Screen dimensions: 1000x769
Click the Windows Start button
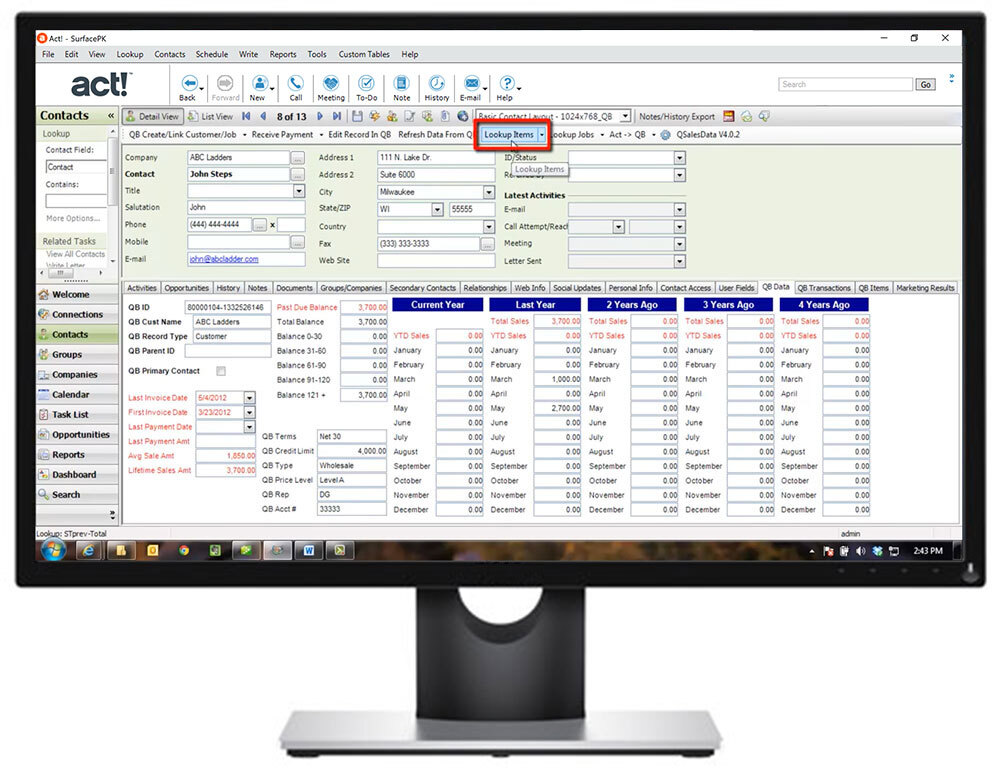coord(54,550)
